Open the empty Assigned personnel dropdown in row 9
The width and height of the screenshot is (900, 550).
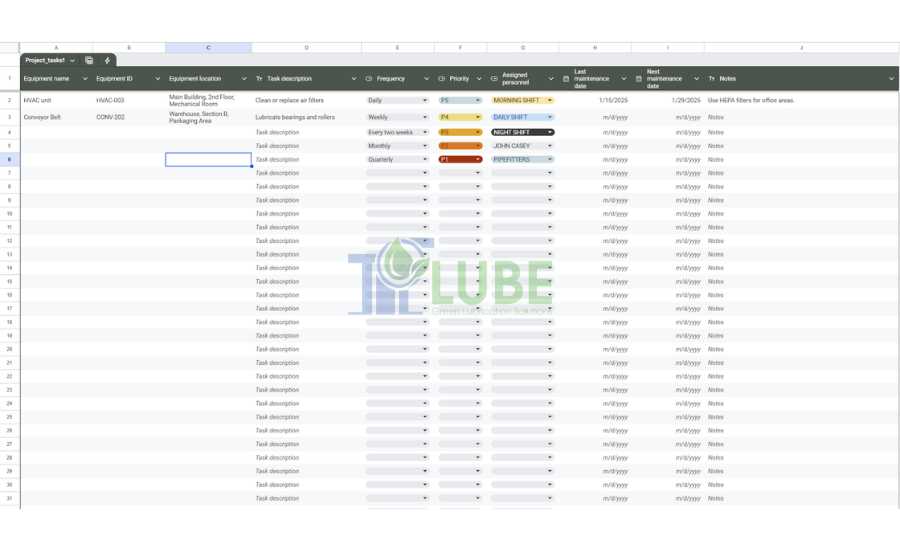[x=522, y=200]
